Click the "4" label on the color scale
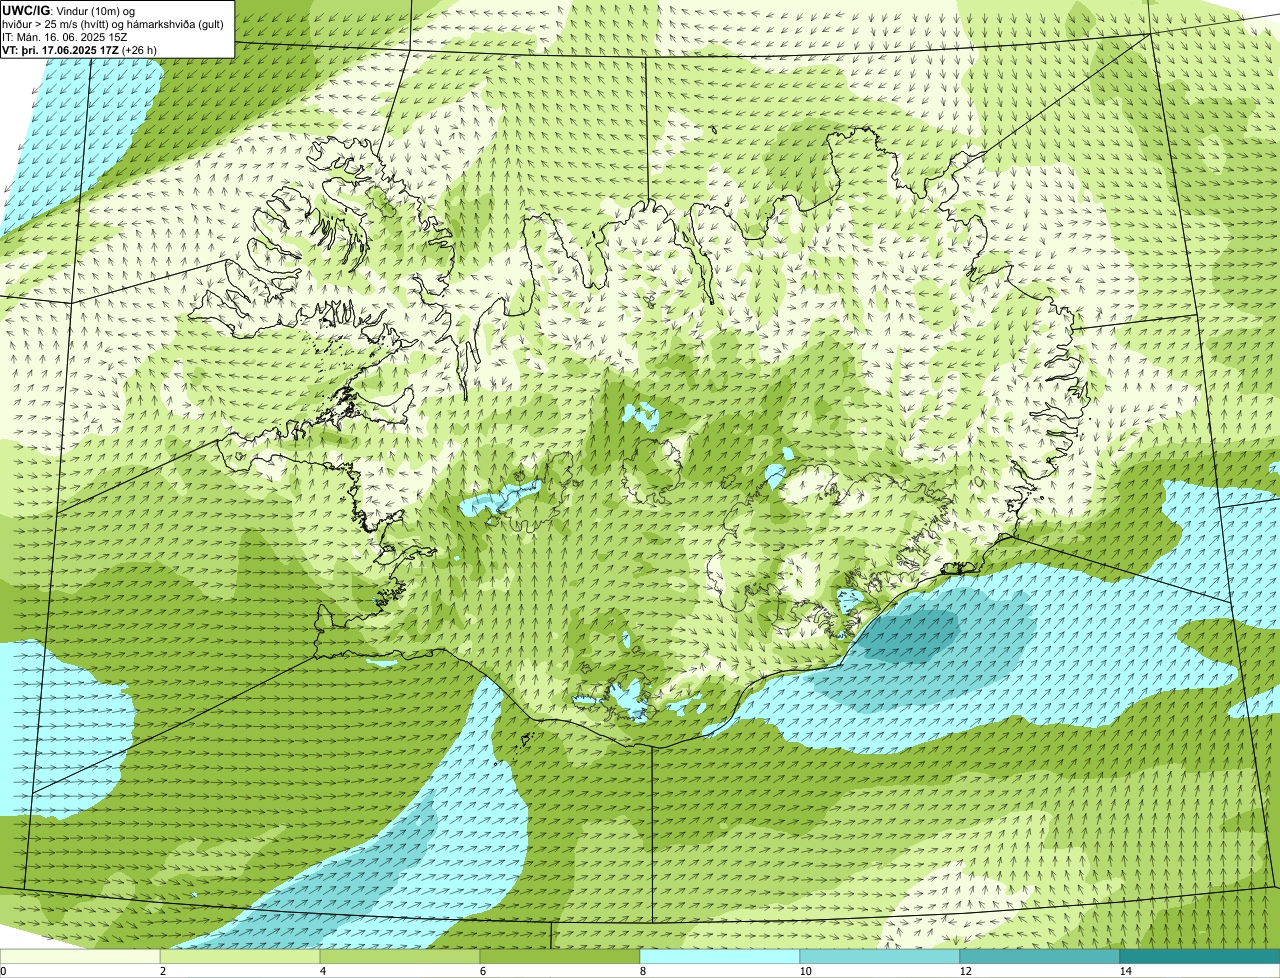This screenshot has width=1280, height=978. 323,971
